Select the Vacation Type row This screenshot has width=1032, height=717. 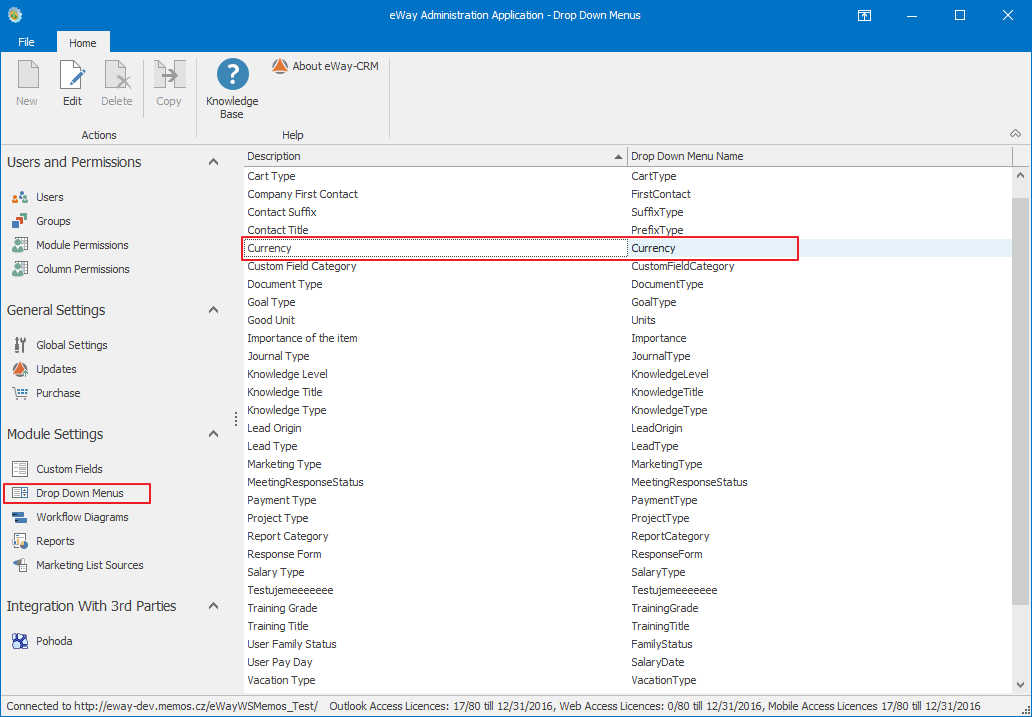(627, 680)
